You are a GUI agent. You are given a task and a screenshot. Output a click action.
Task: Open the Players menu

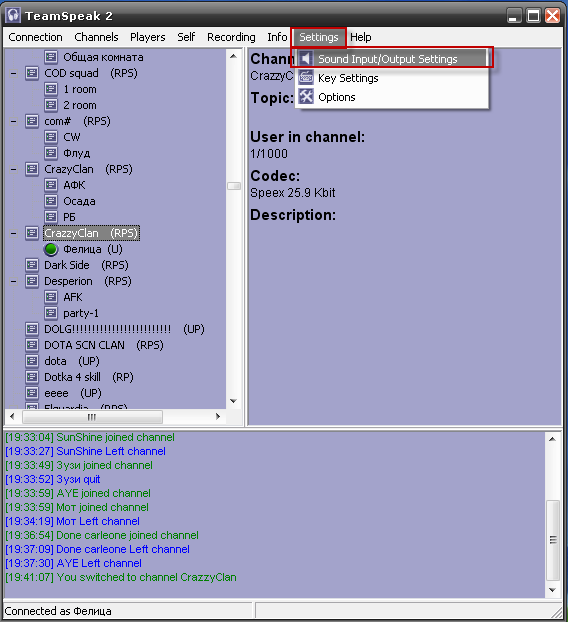click(x=148, y=37)
